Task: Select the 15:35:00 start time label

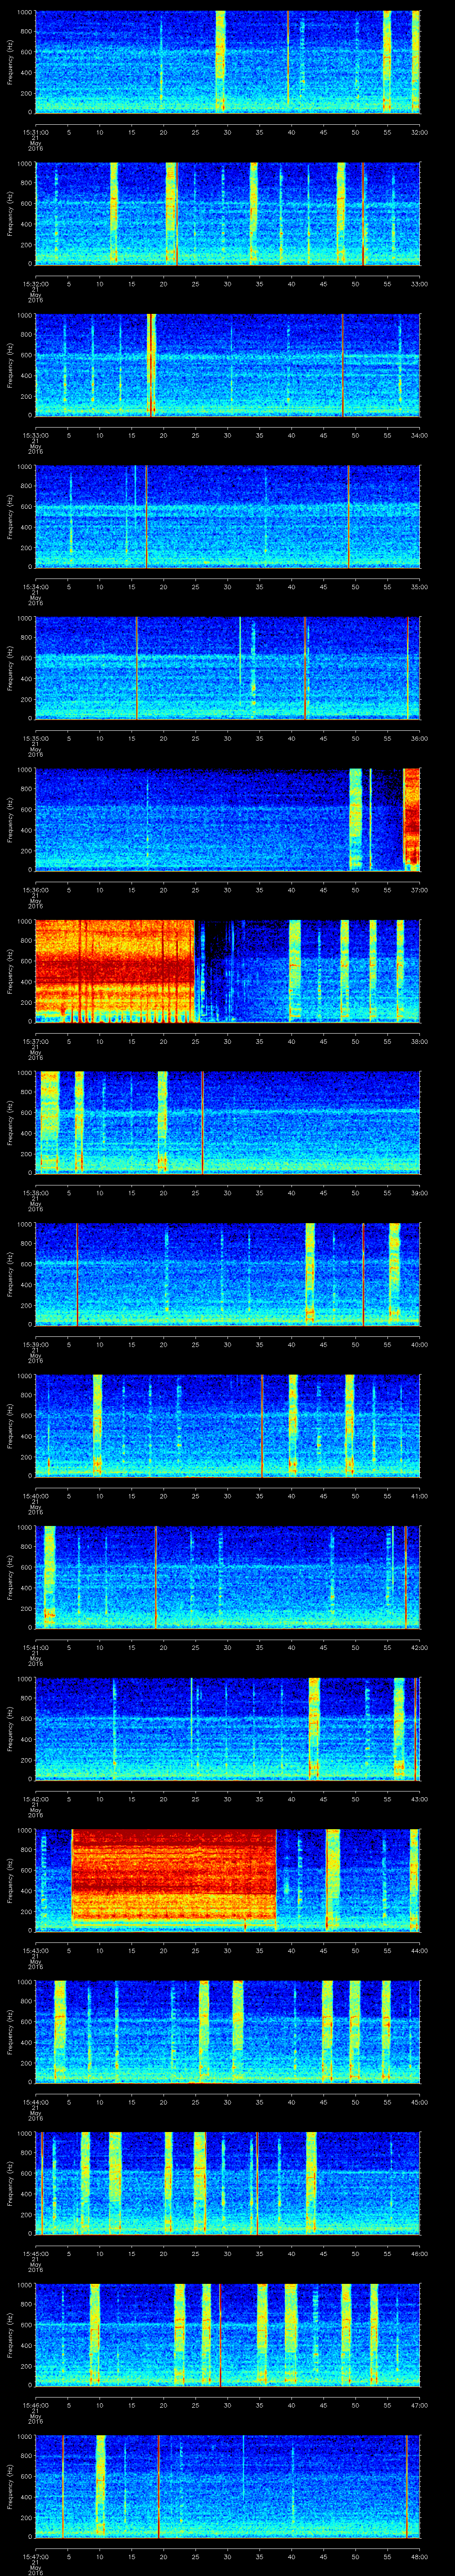Action: pyautogui.click(x=35, y=738)
